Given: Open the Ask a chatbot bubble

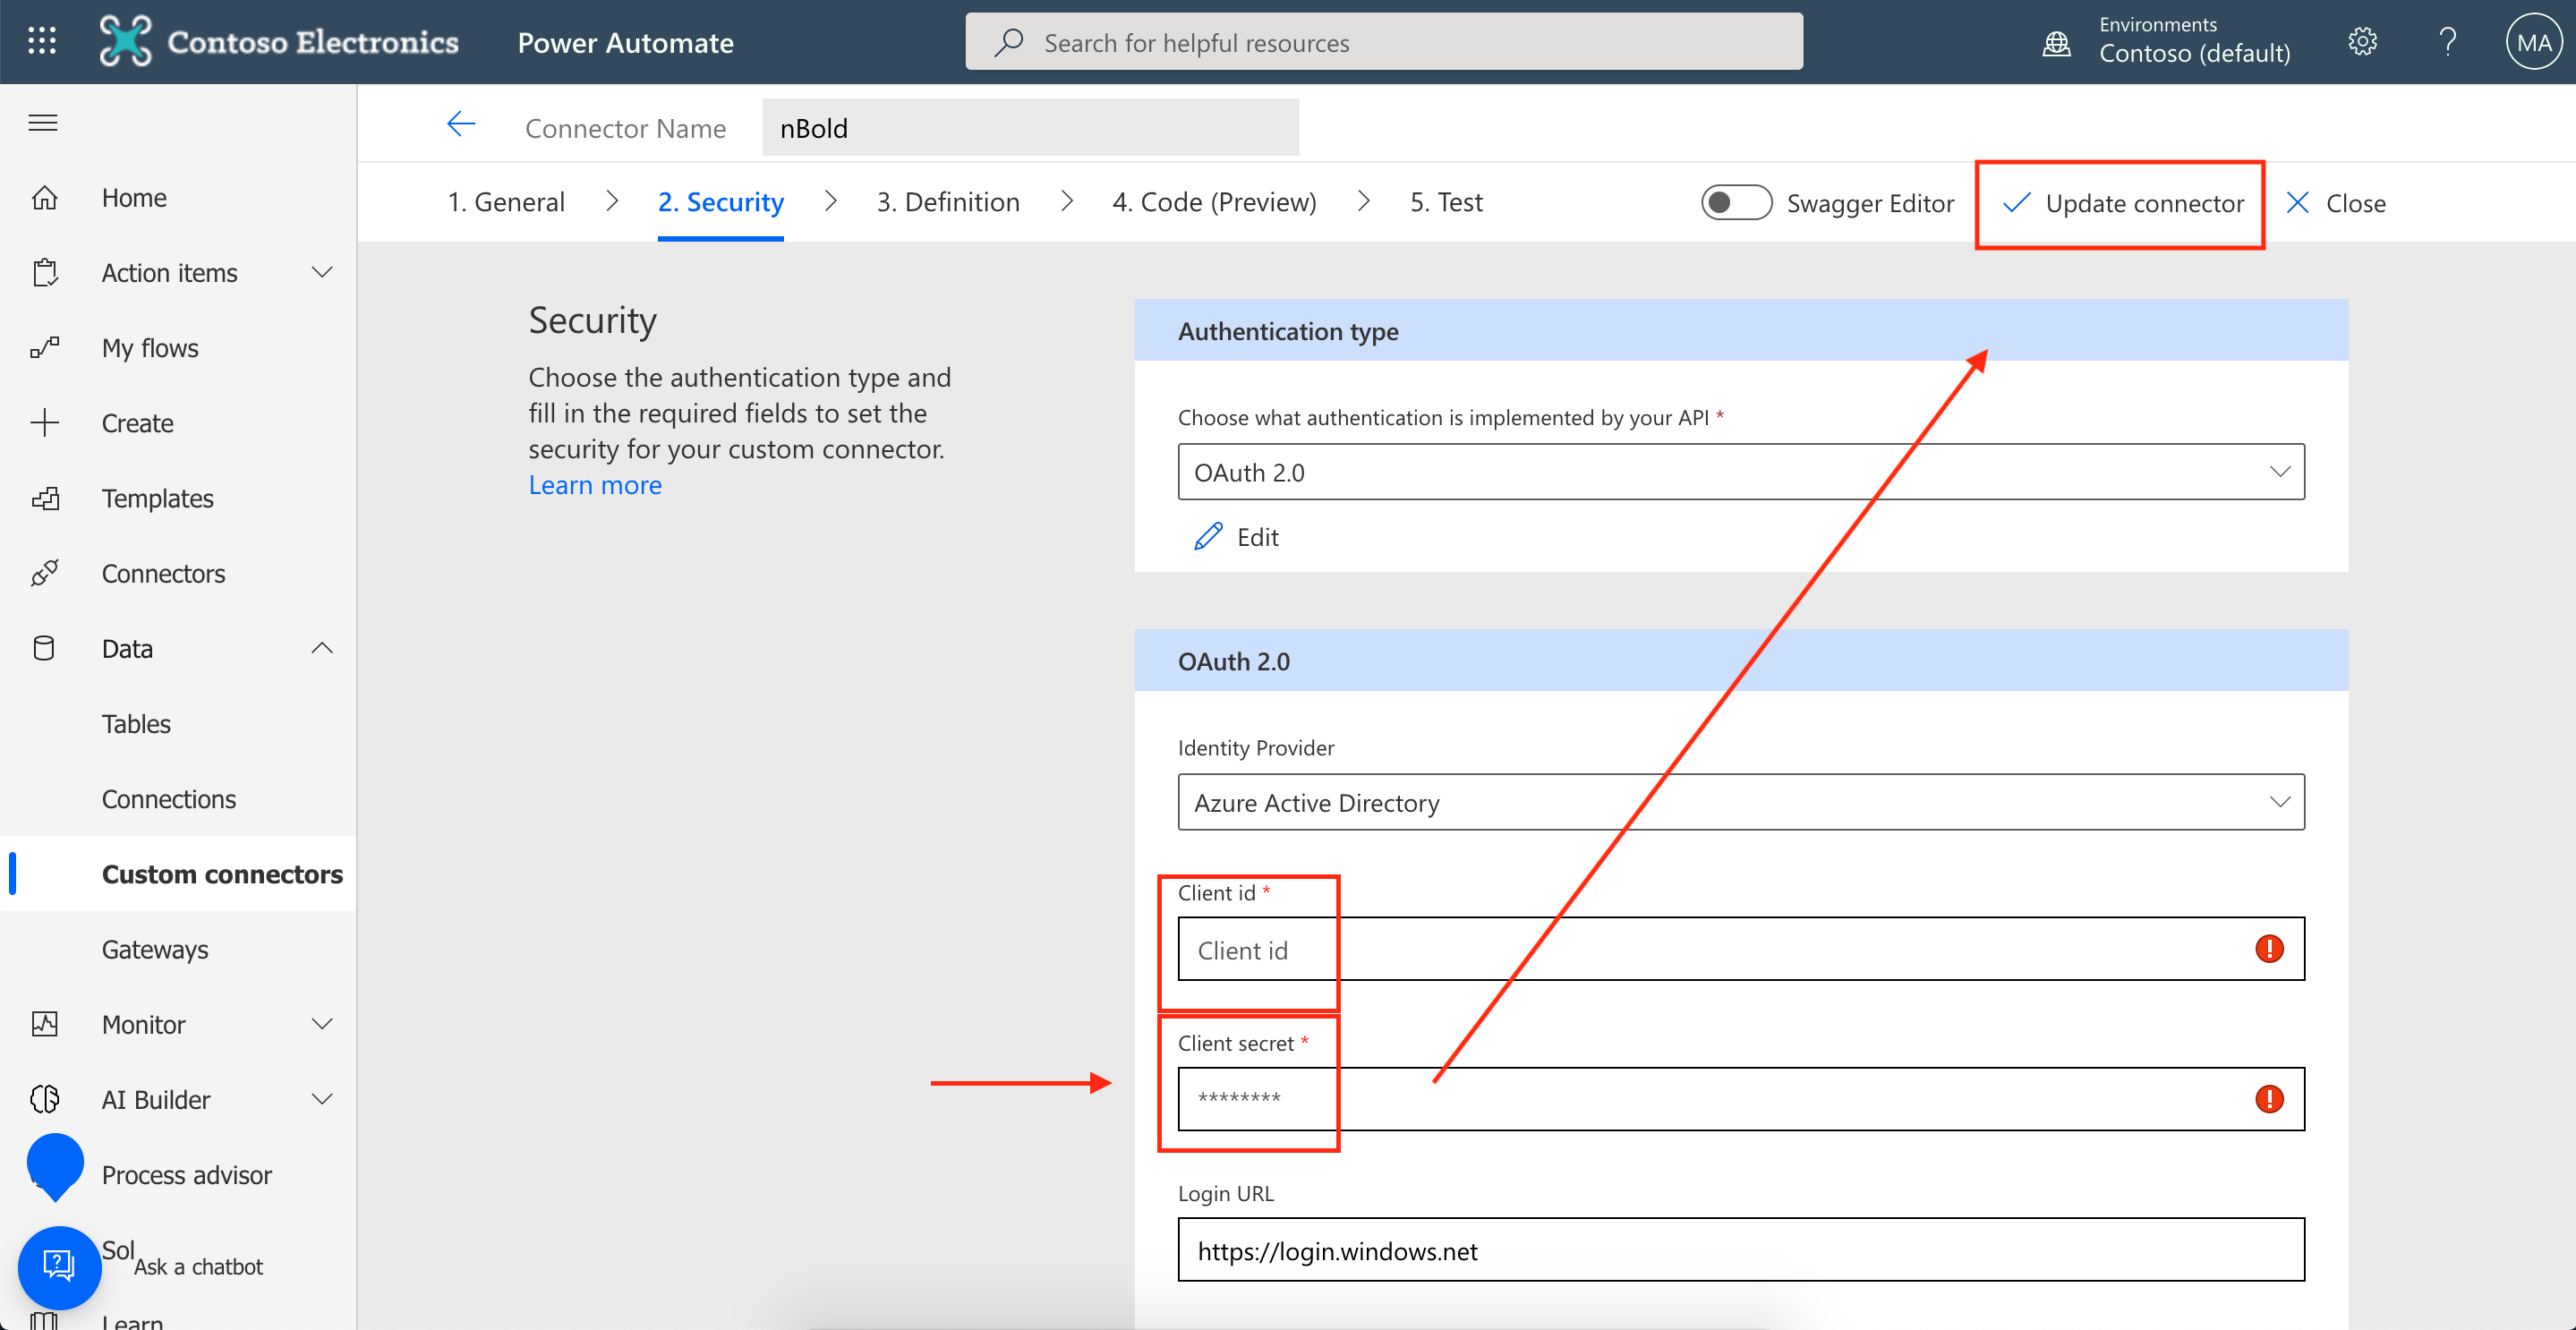Looking at the screenshot, I should [x=59, y=1266].
